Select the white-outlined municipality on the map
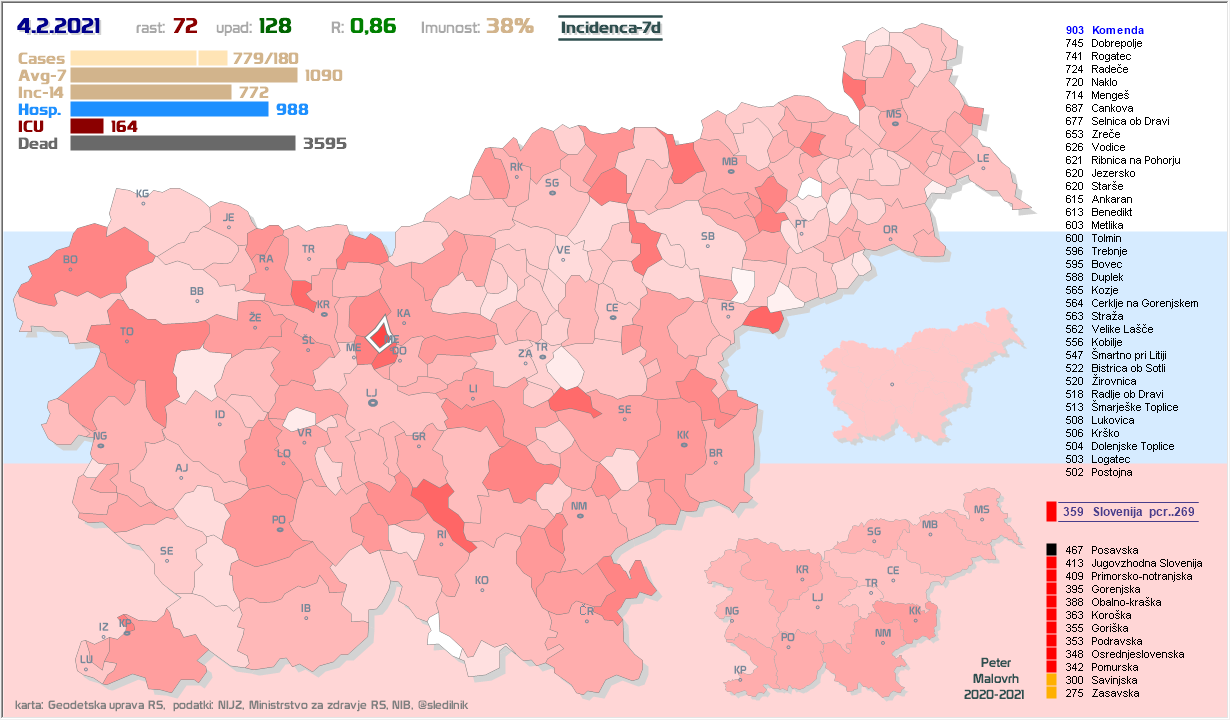Screen dimensions: 1230x720 pos(379,334)
